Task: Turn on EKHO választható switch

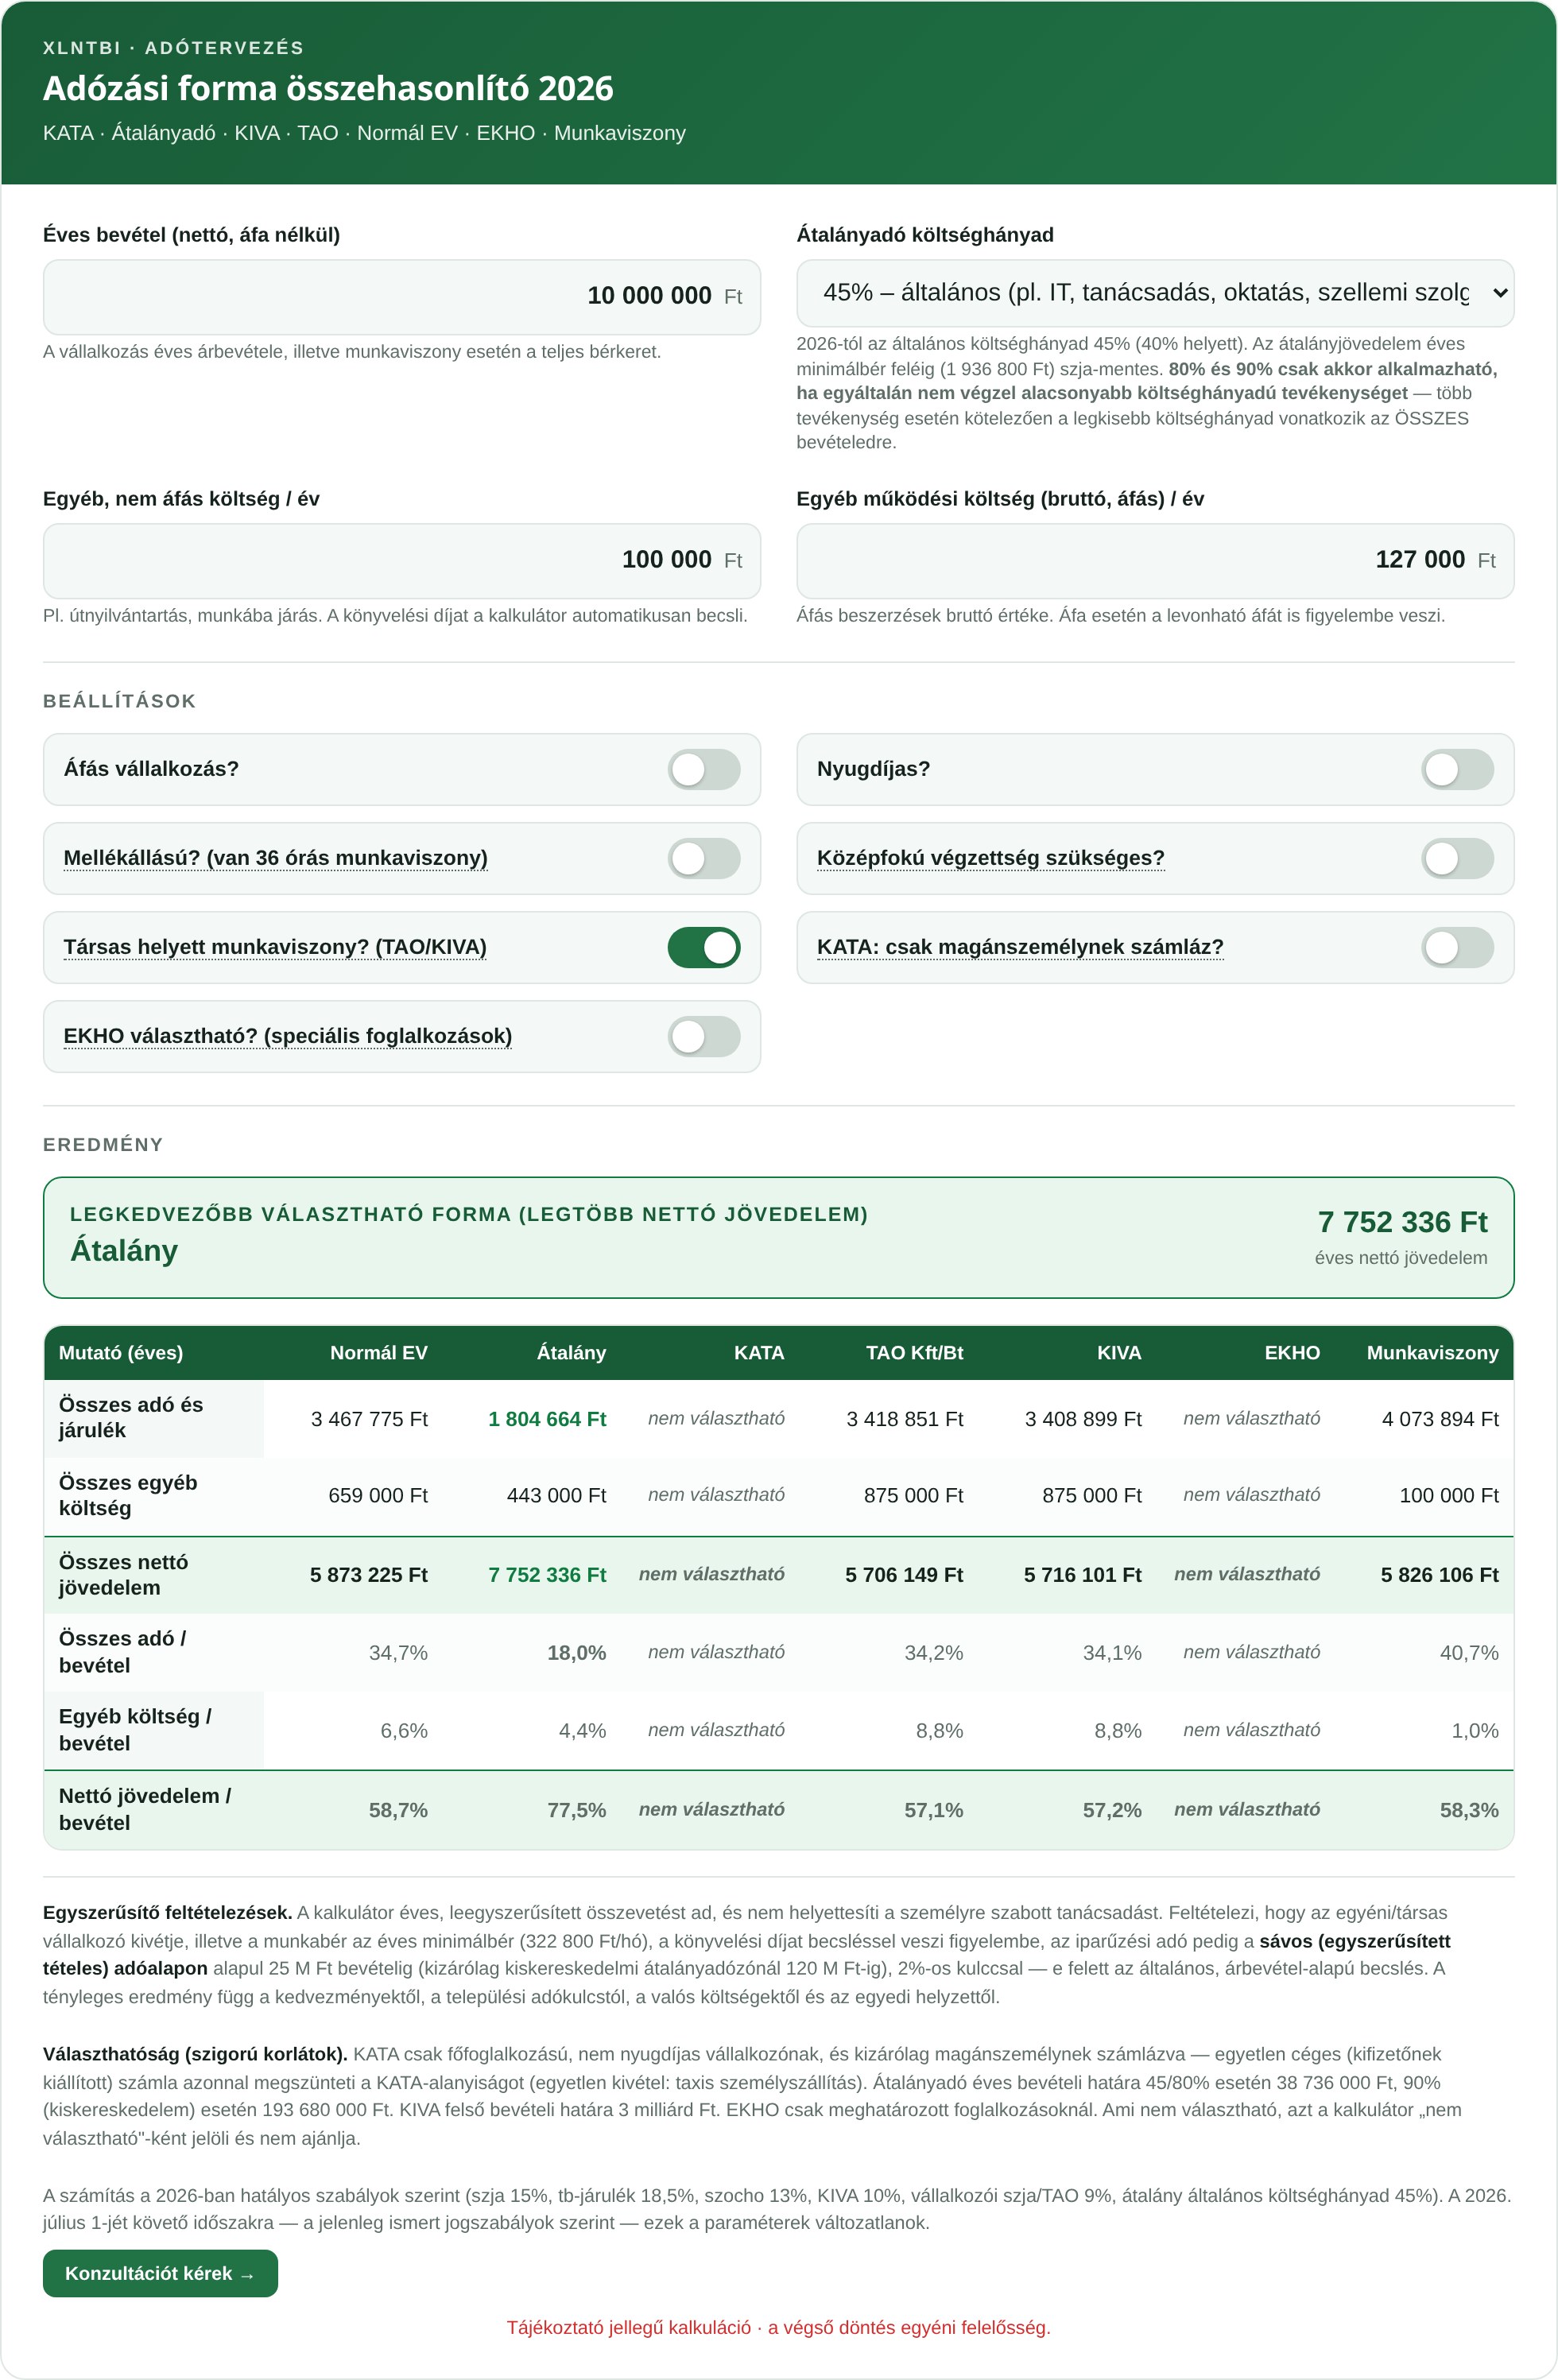Action: coord(704,1036)
